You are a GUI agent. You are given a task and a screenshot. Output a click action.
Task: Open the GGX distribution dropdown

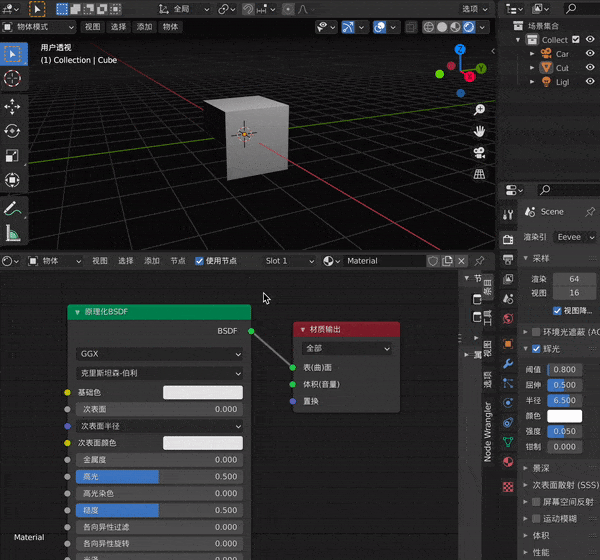(160, 354)
